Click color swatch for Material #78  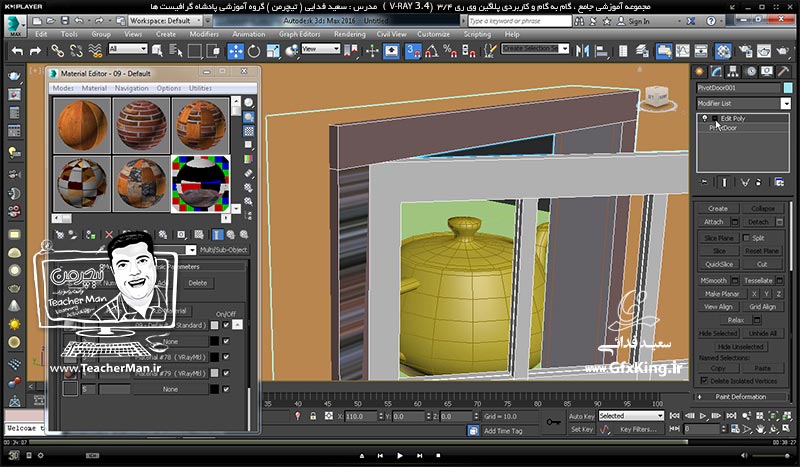click(x=215, y=357)
